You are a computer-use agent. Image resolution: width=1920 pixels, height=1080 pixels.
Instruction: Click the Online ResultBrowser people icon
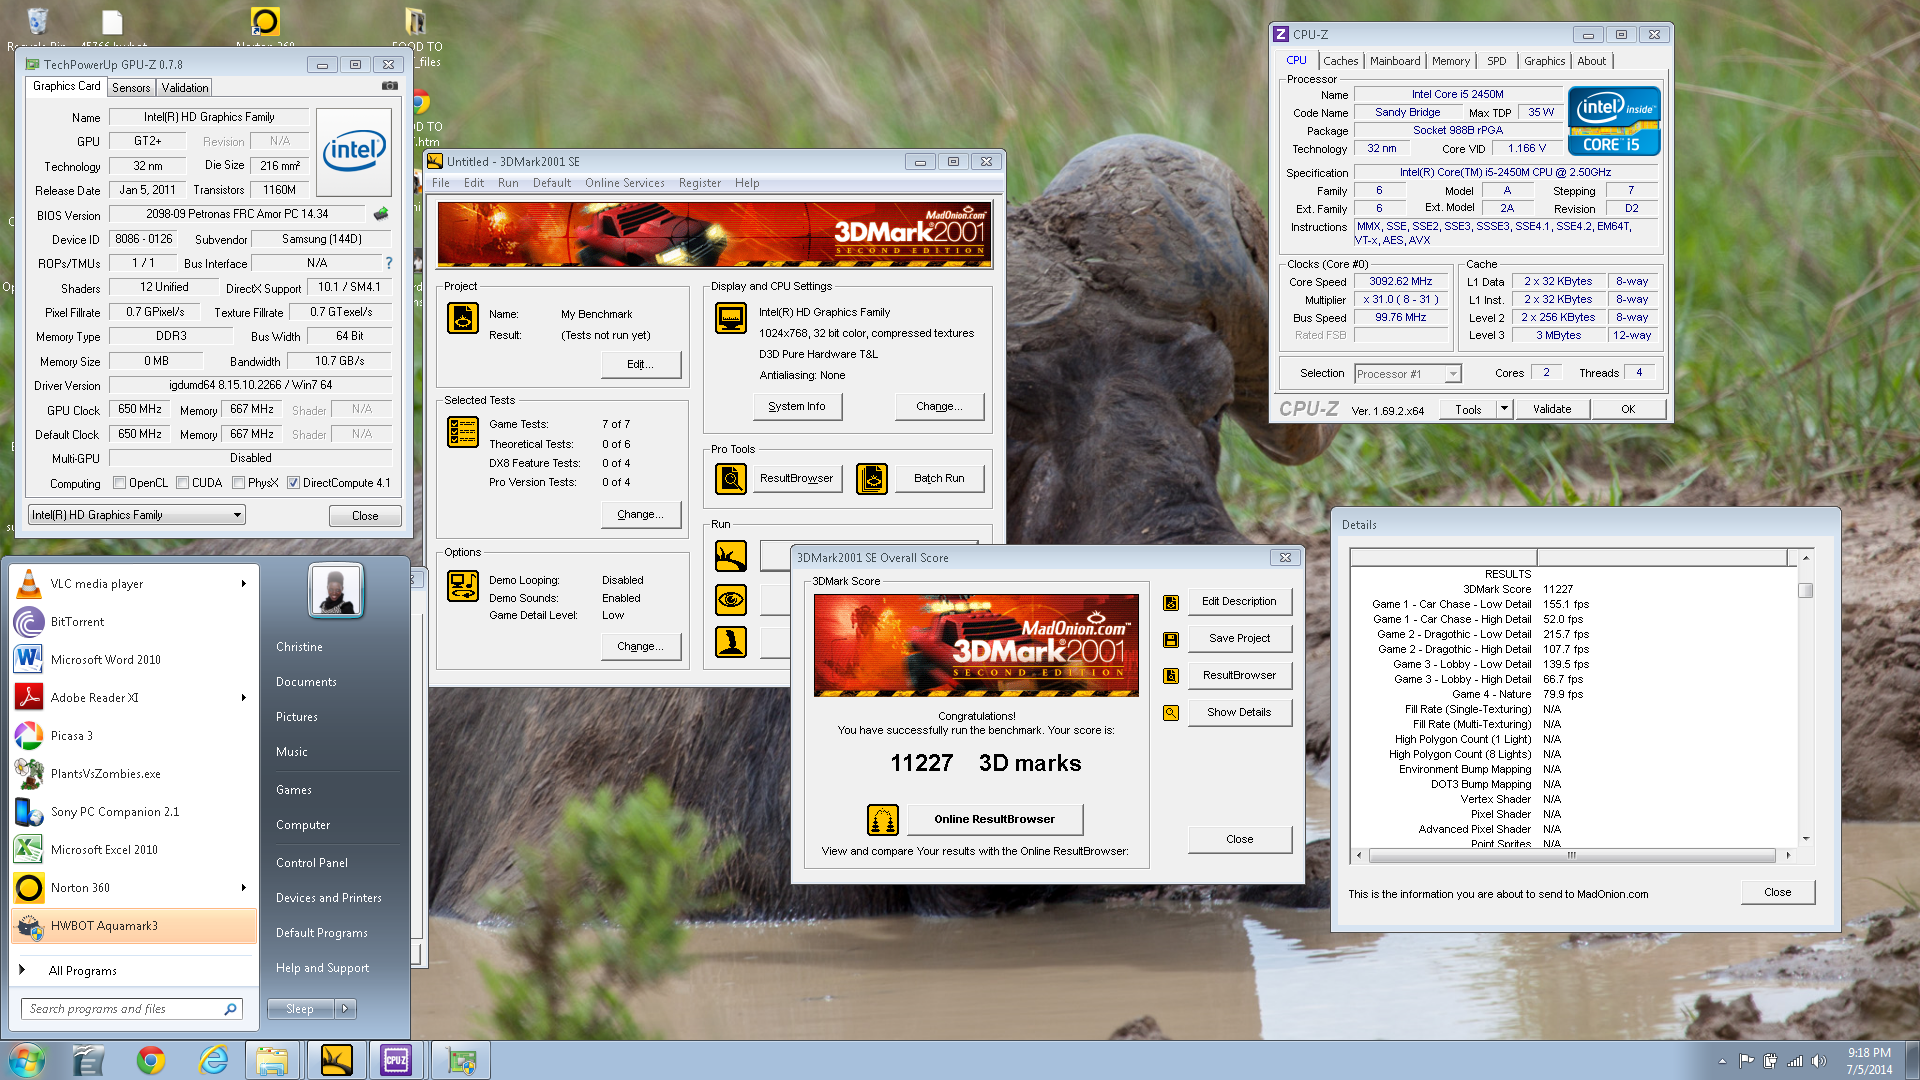point(883,820)
